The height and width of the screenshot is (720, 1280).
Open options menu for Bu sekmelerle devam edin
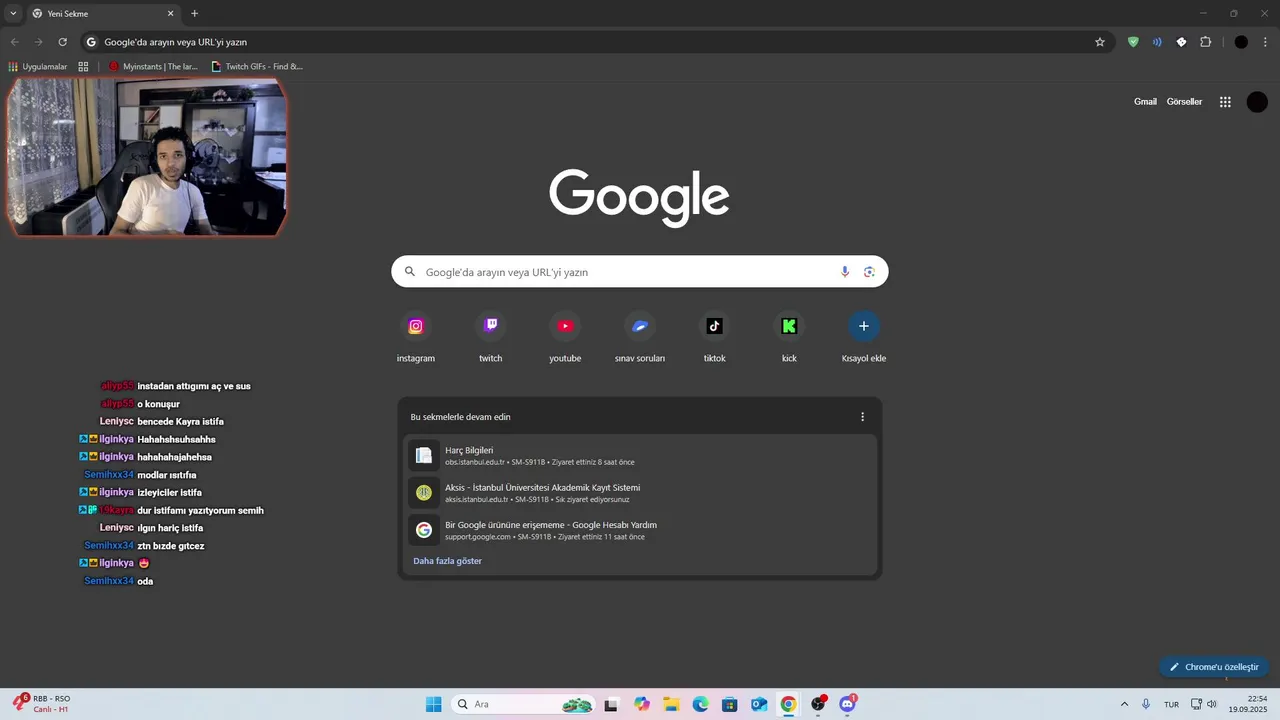click(x=863, y=417)
